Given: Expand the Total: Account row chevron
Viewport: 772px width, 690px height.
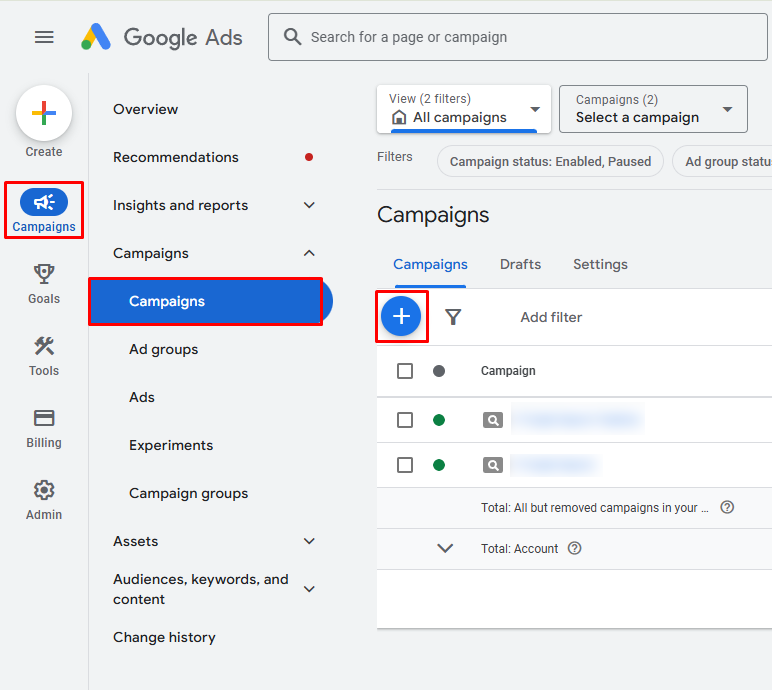Looking at the screenshot, I should point(445,548).
